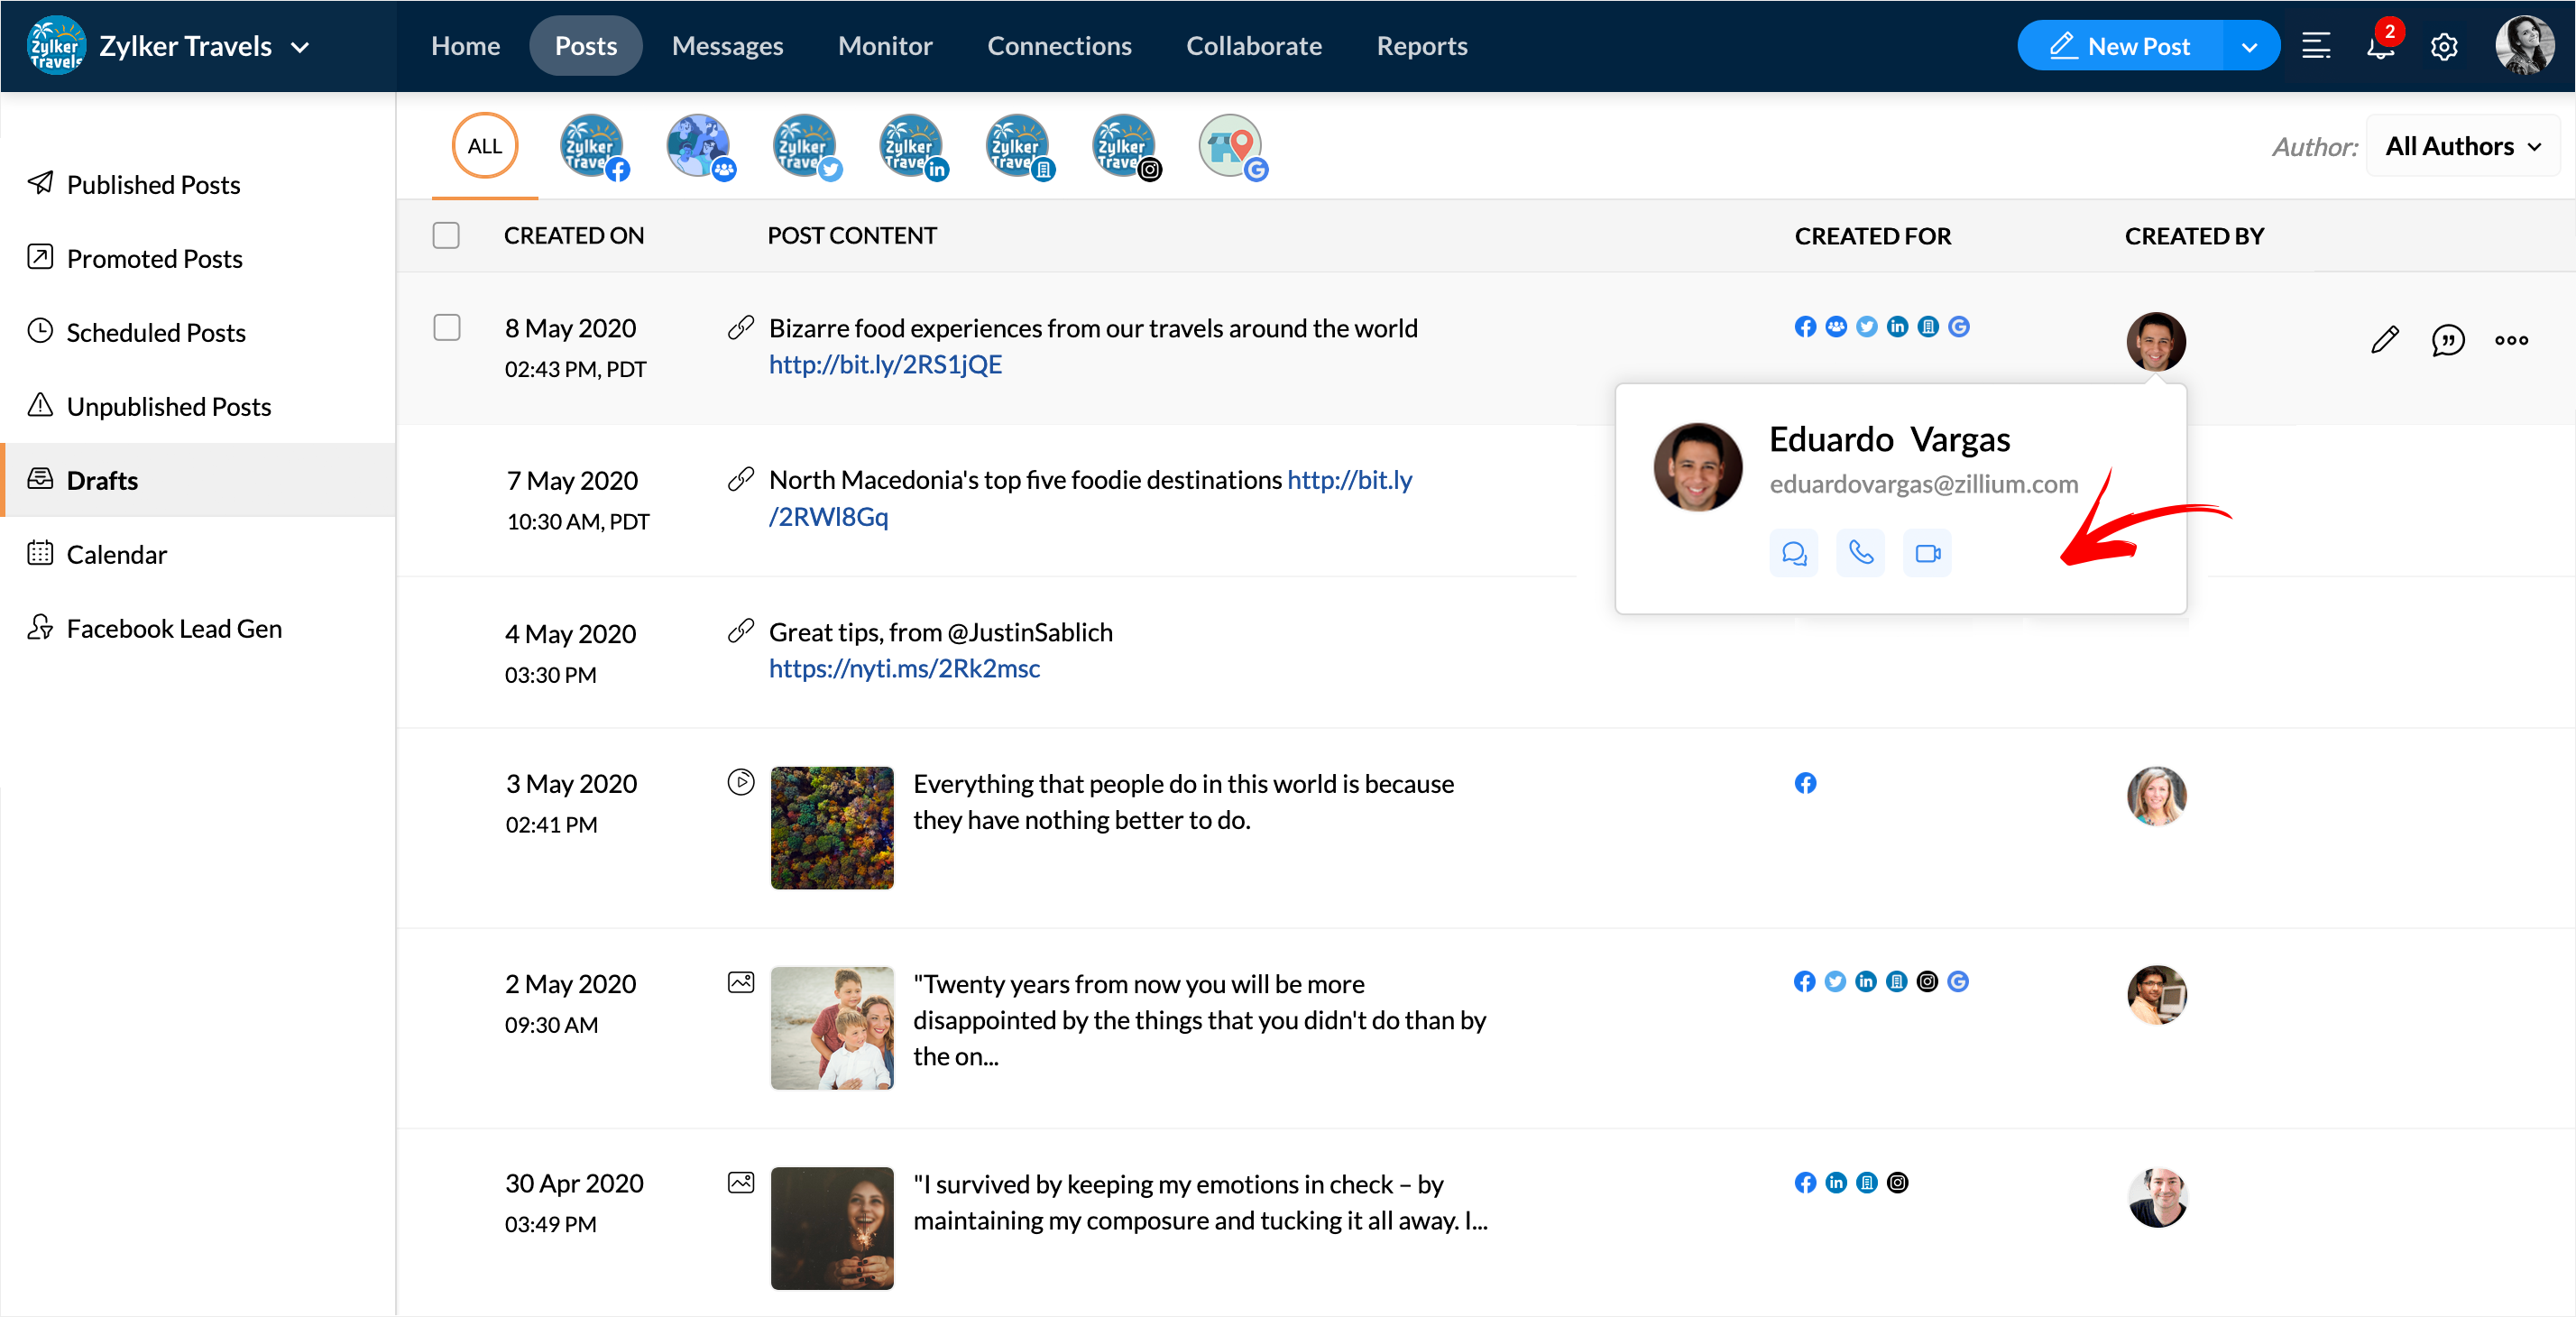Expand the All Authors dropdown
The image size is (2576, 1317).
[2463, 146]
